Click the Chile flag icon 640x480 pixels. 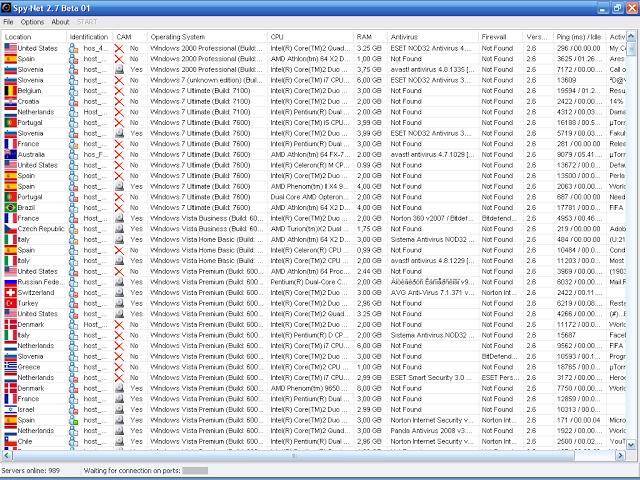11,441
